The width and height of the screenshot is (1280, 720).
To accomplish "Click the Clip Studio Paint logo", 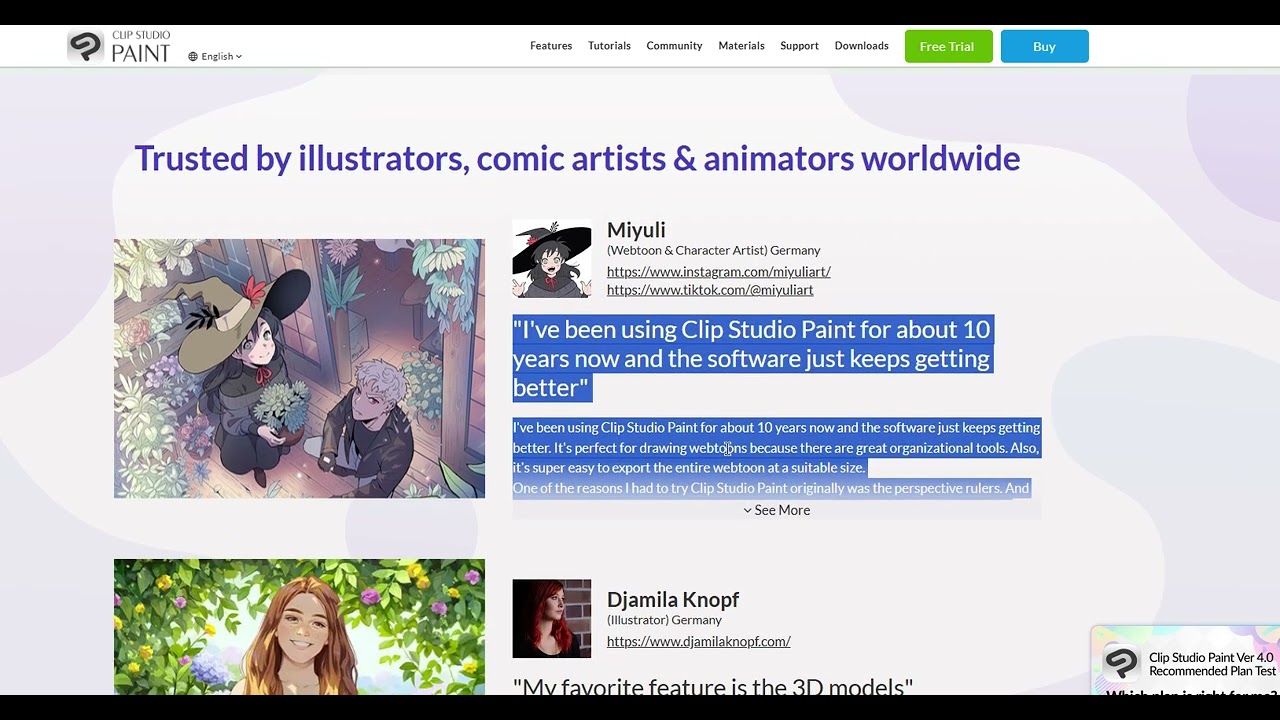I will pos(119,46).
